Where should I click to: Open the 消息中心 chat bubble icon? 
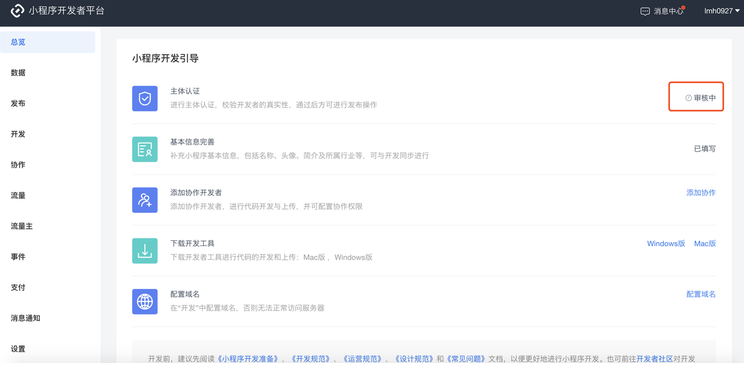click(645, 11)
